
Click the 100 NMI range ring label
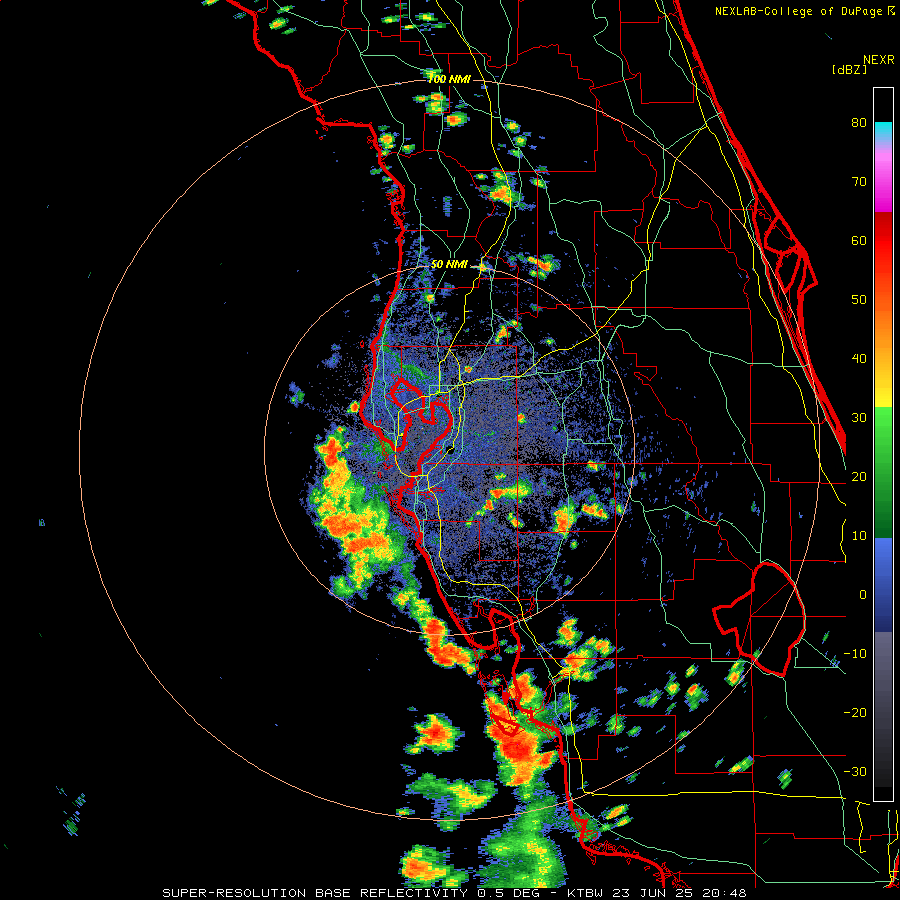click(x=449, y=79)
